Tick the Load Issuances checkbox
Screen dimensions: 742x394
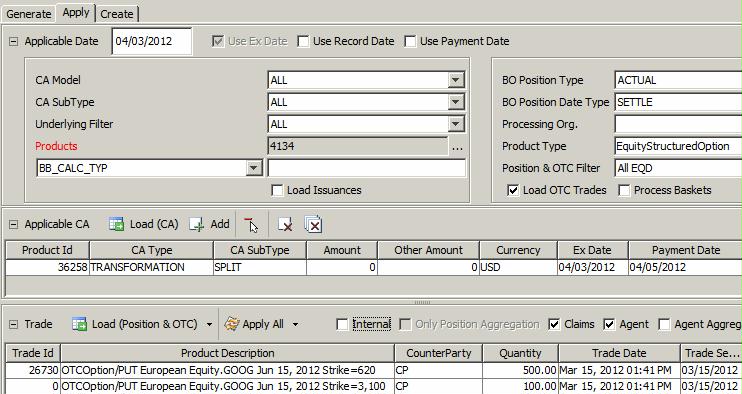coord(277,191)
